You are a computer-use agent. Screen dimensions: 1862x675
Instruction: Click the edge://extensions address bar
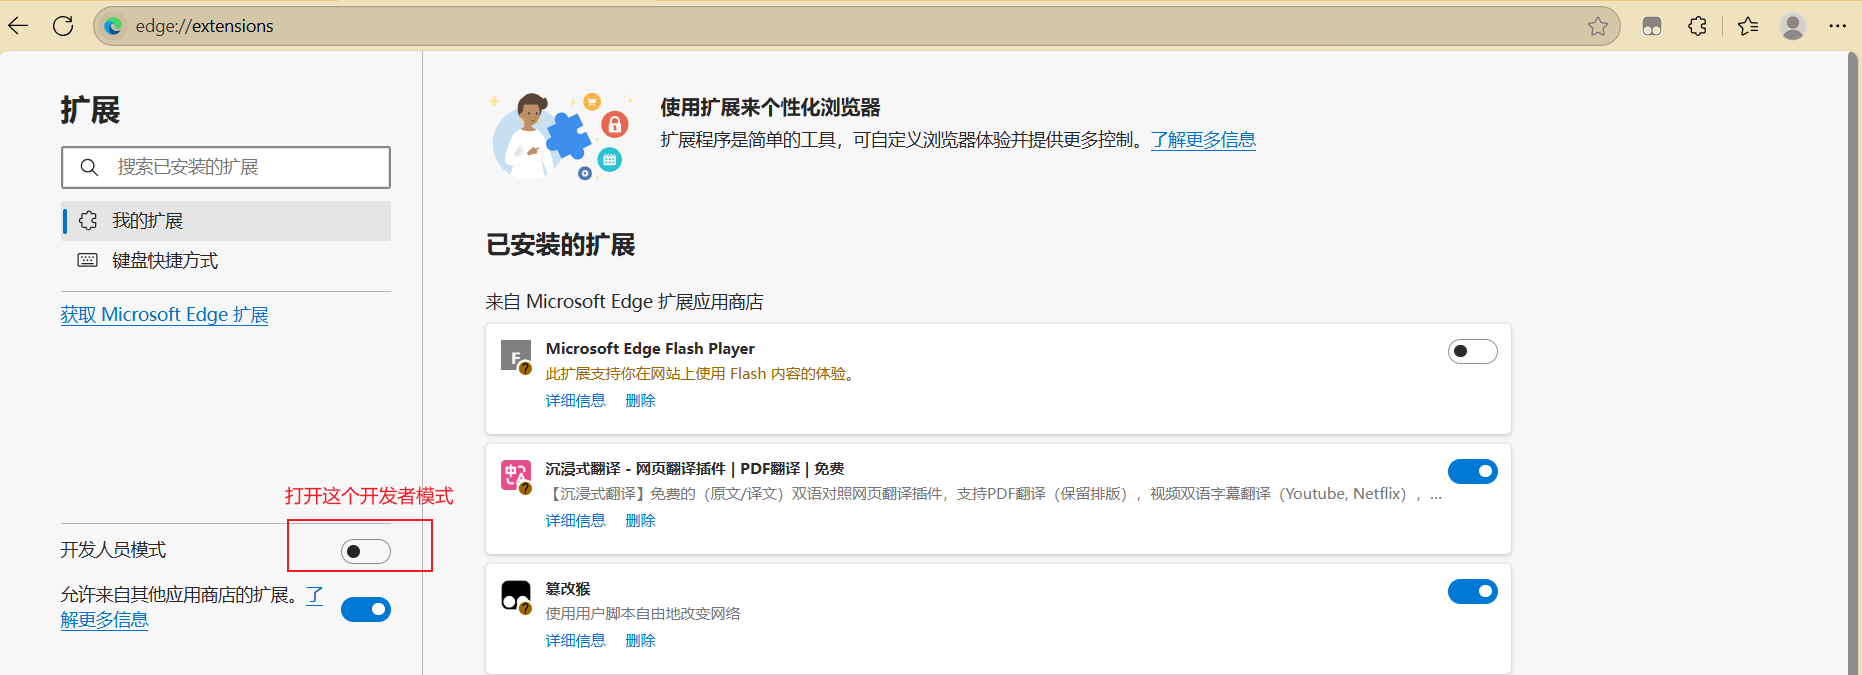click(x=856, y=26)
